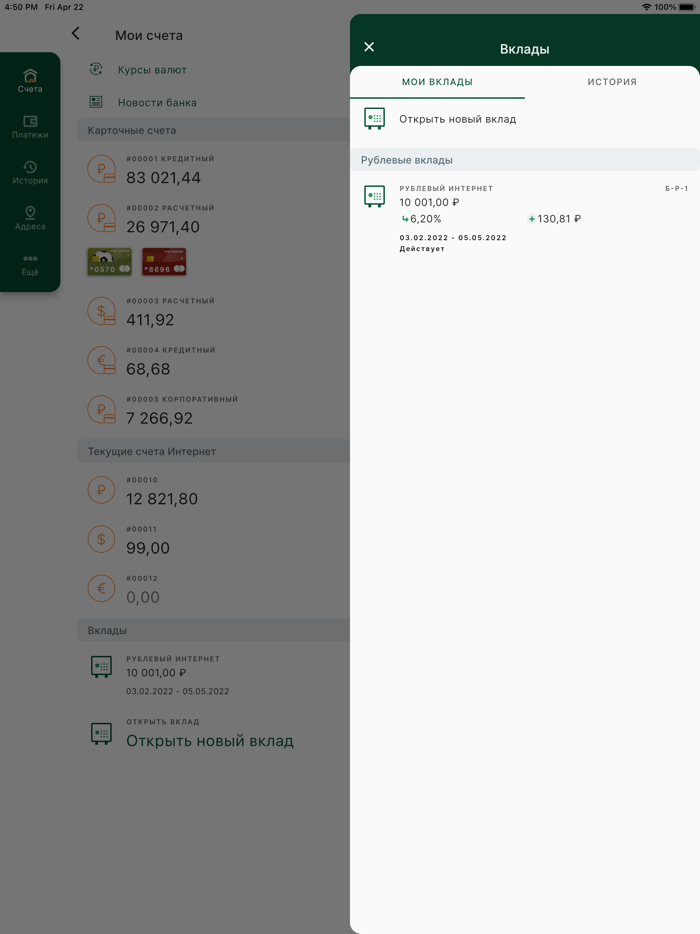Tap dollar coin icon of account #00011
The height and width of the screenshot is (934, 700).
click(x=101, y=540)
